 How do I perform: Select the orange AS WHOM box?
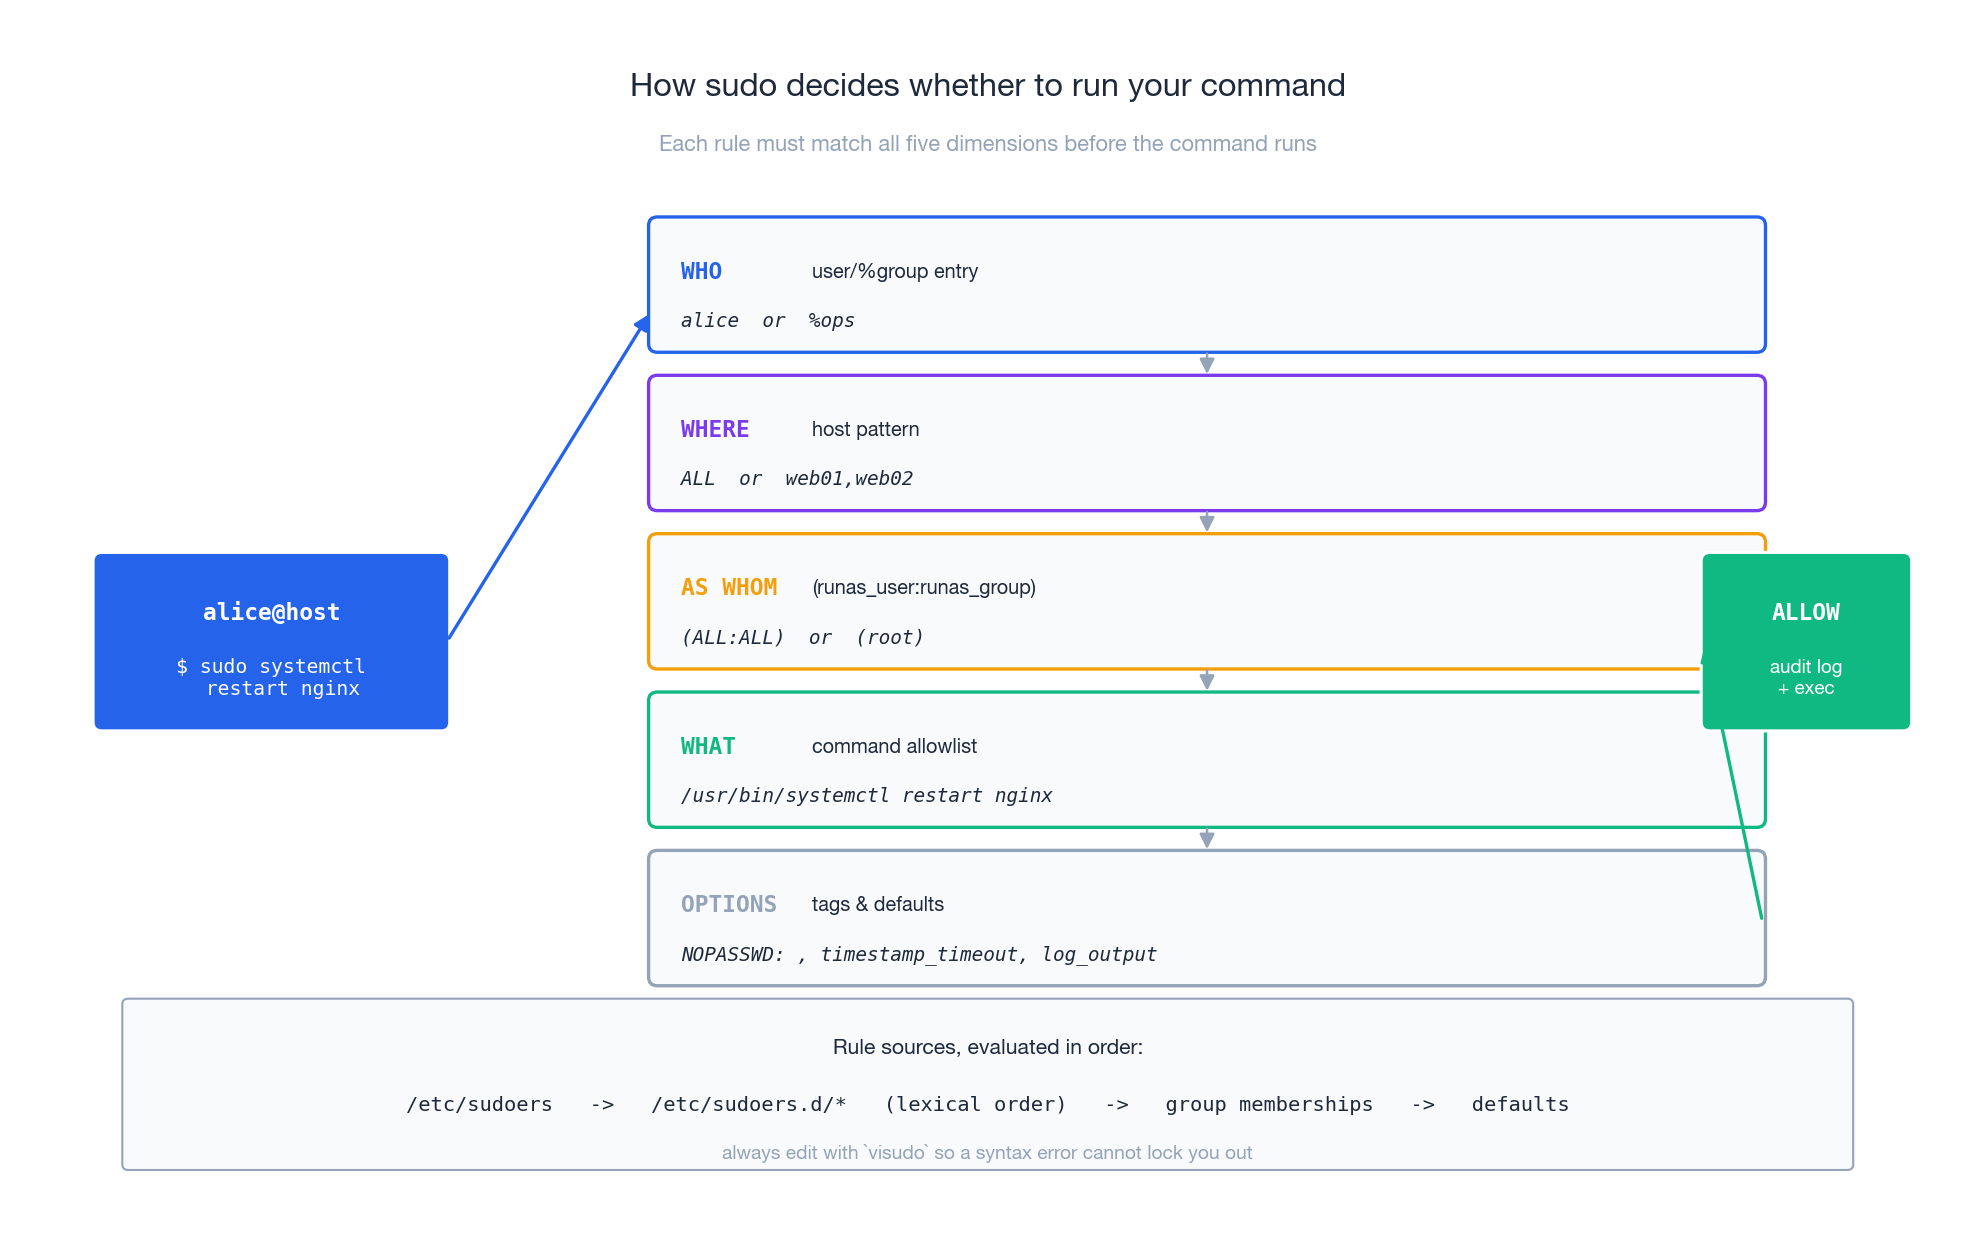[x=1205, y=601]
